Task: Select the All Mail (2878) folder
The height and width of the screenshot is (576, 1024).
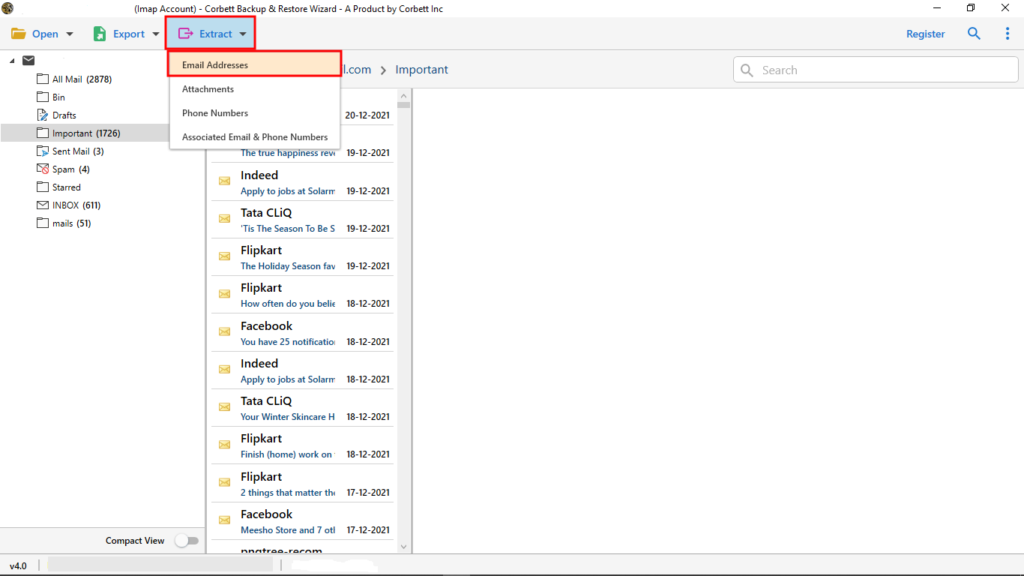Action: (82, 79)
